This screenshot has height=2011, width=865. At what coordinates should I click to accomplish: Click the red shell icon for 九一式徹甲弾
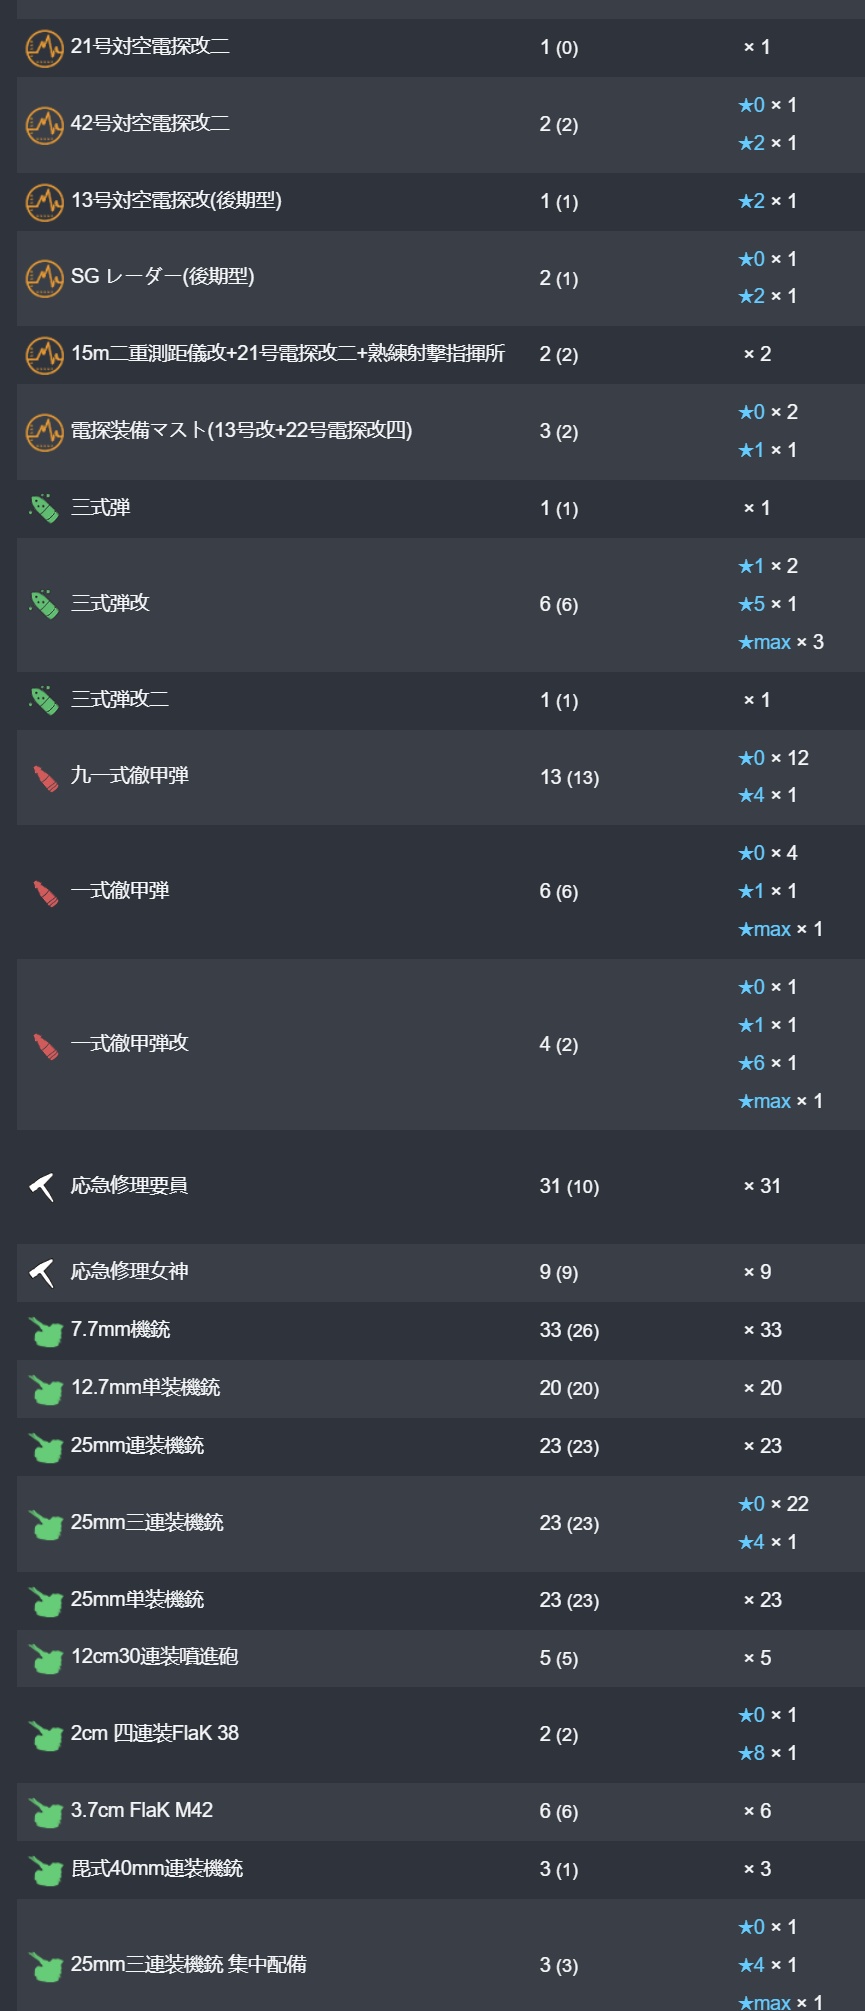click(45, 777)
